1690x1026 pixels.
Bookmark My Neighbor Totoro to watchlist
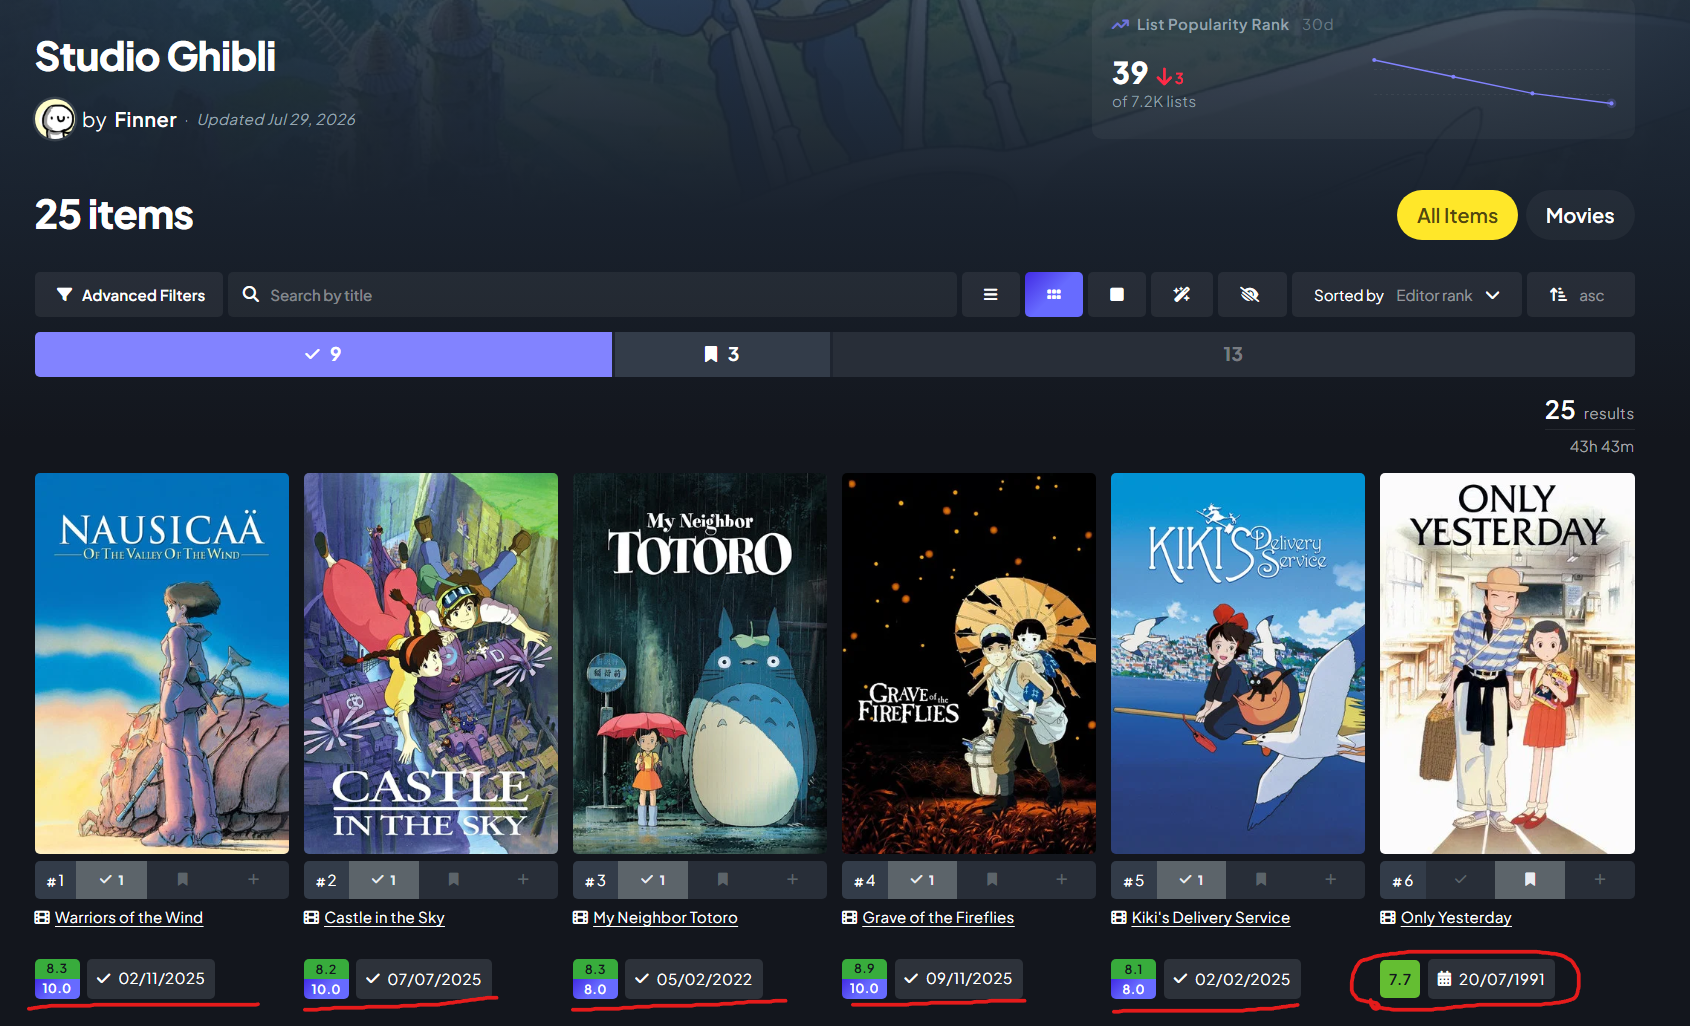[x=722, y=880]
